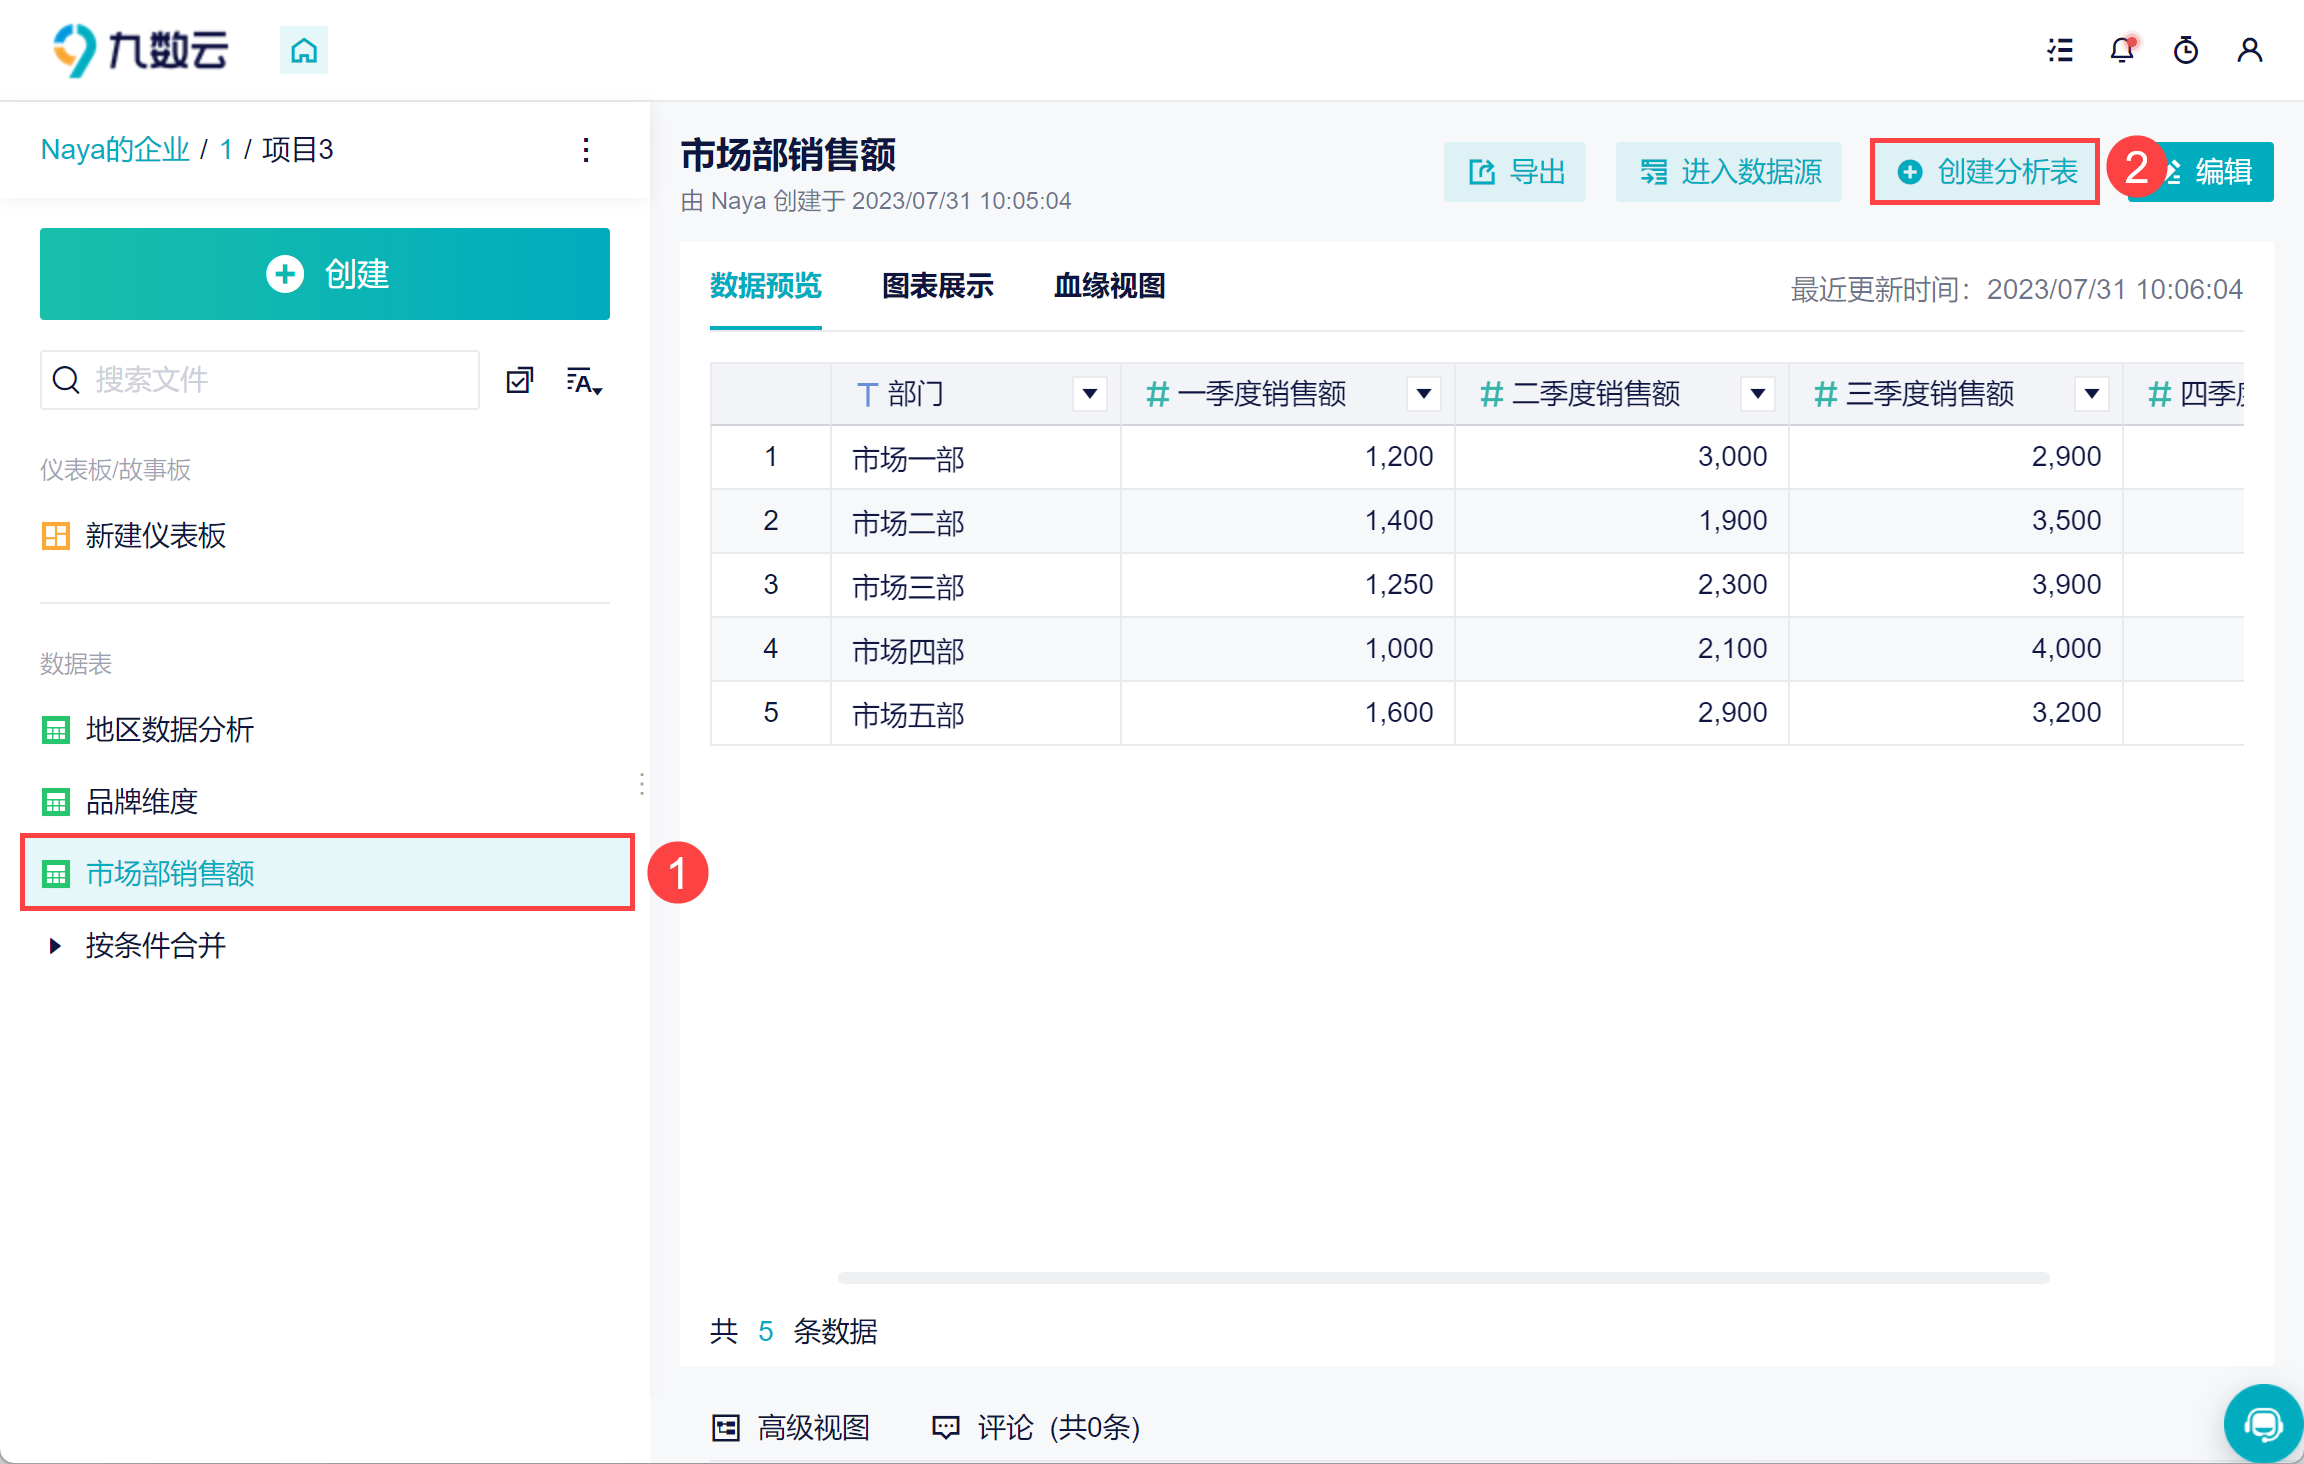Select the 地区数据分析 table

pyautogui.click(x=325, y=730)
